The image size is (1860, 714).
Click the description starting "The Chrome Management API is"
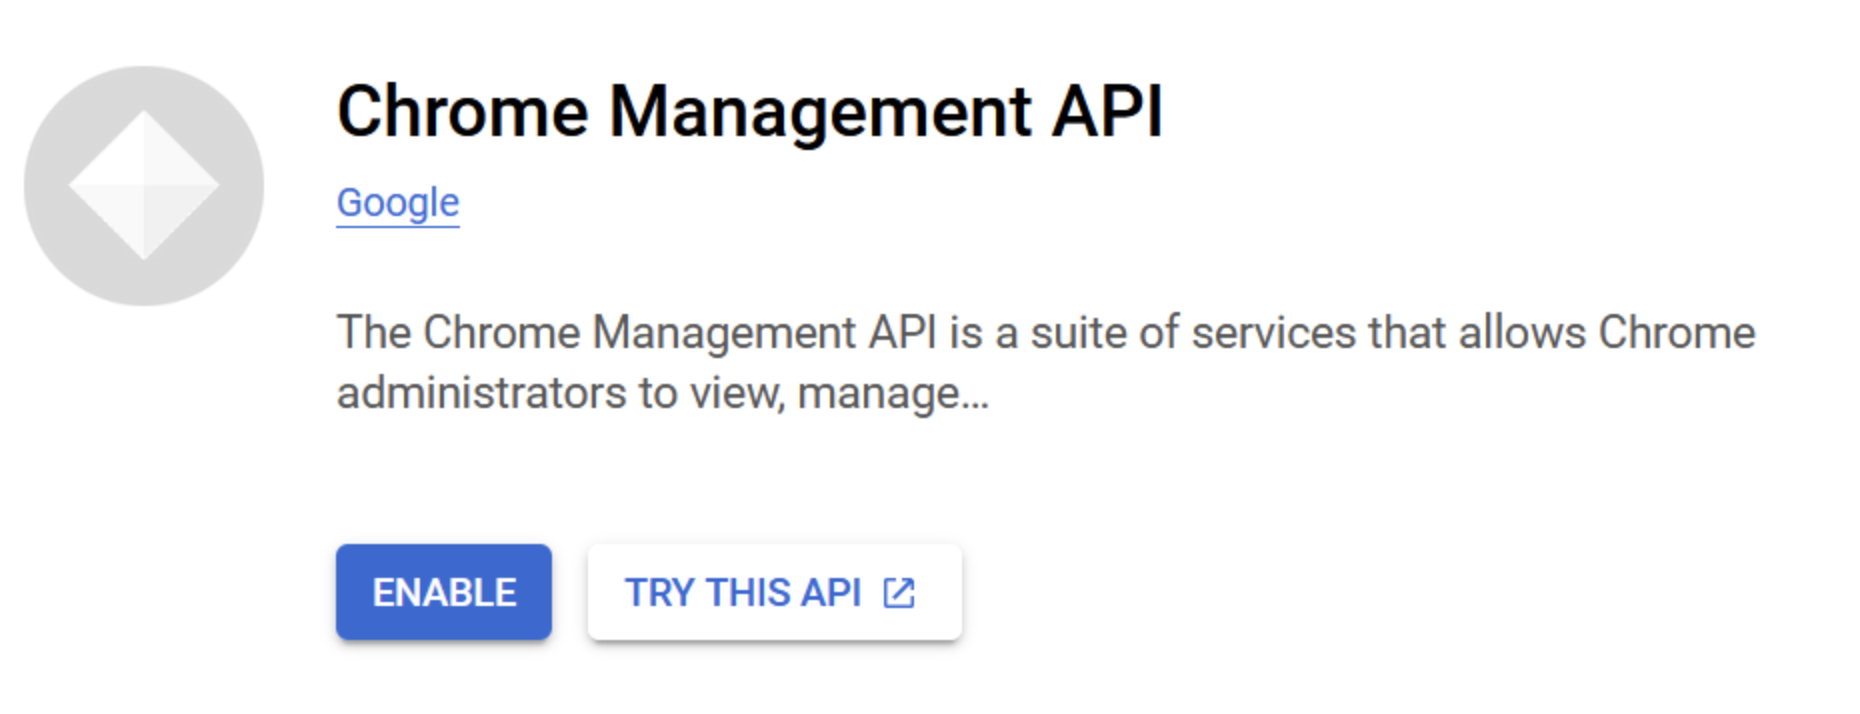(1045, 362)
